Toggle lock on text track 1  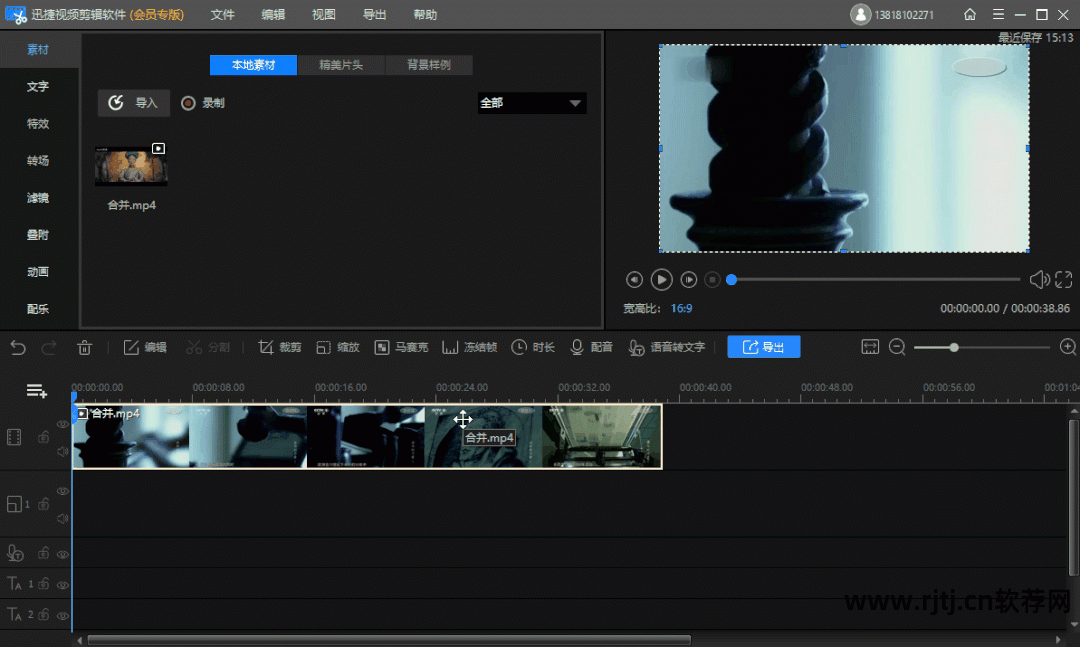click(x=43, y=584)
